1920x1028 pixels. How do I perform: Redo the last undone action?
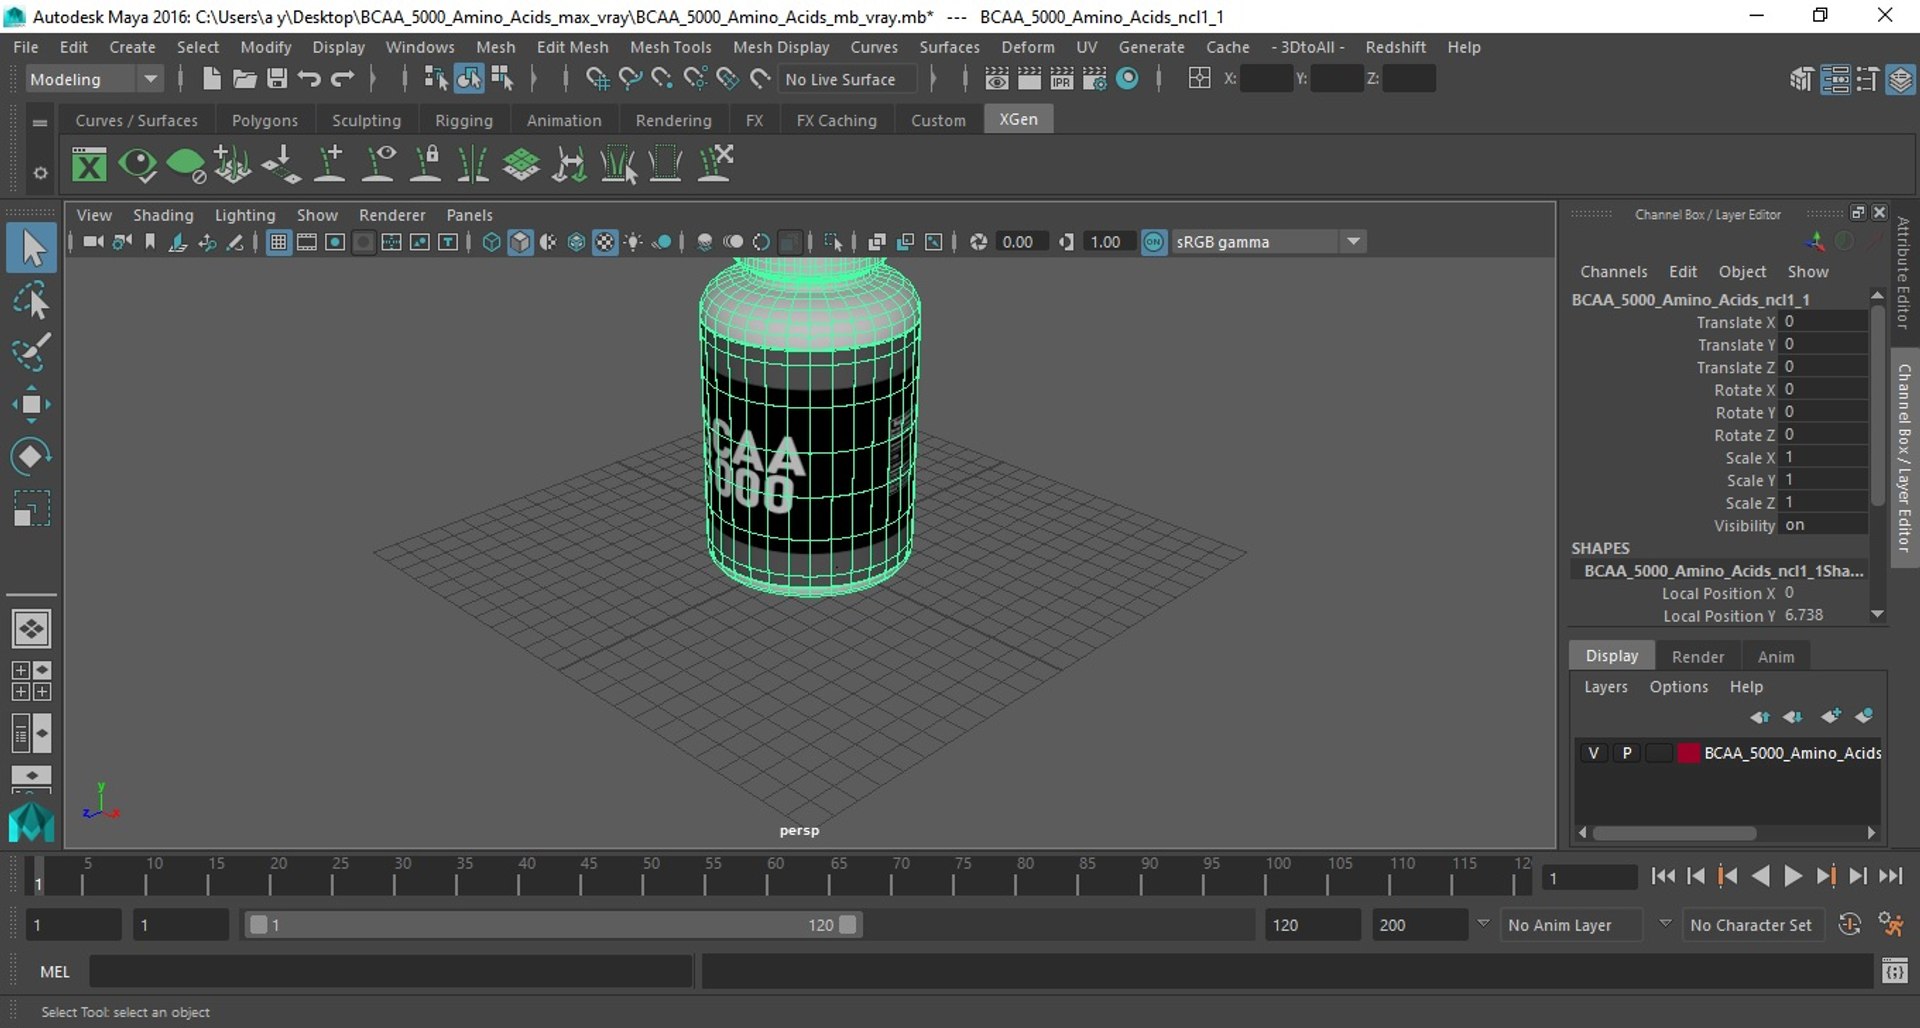342,79
